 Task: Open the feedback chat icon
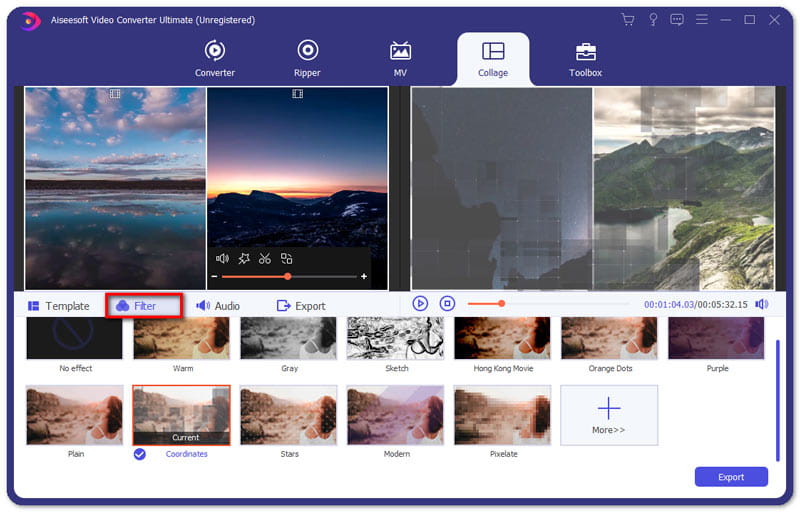(x=677, y=20)
